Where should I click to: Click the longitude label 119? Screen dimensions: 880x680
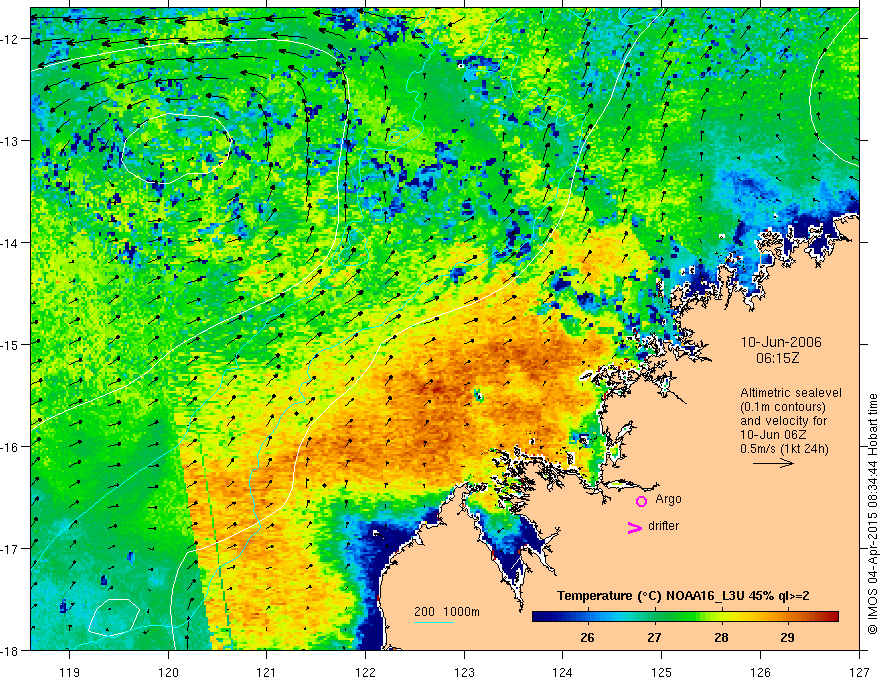(x=70, y=672)
